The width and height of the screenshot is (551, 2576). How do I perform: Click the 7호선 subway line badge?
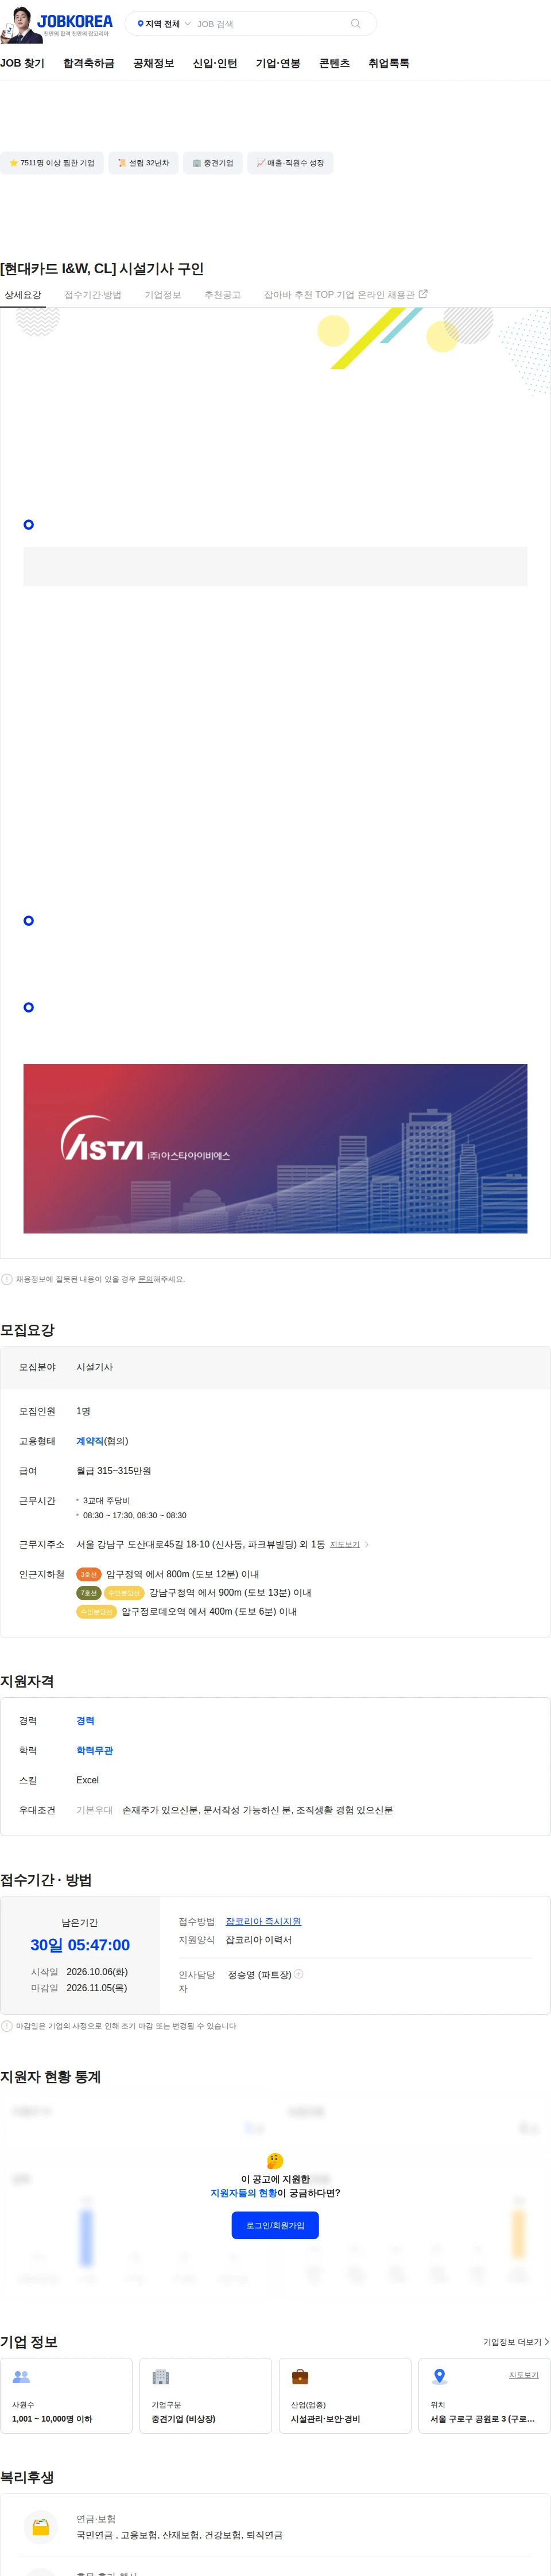tap(89, 1593)
